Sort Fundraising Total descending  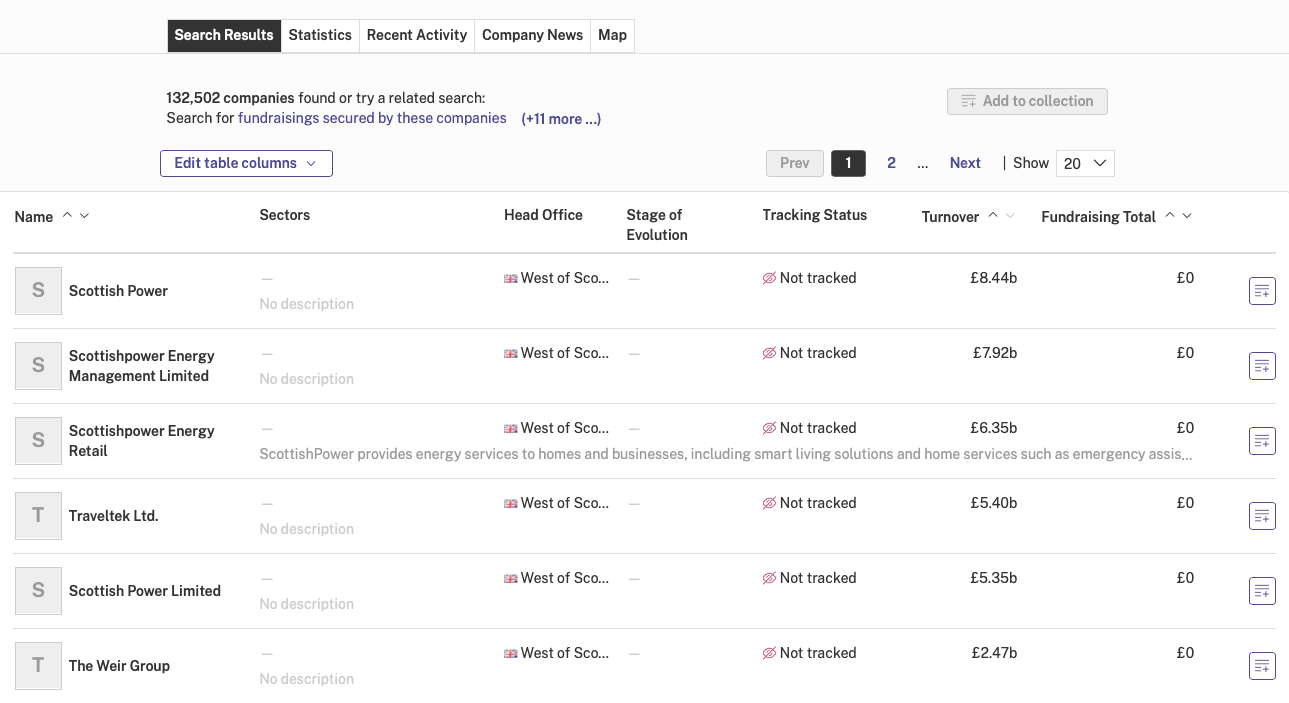click(x=1187, y=216)
